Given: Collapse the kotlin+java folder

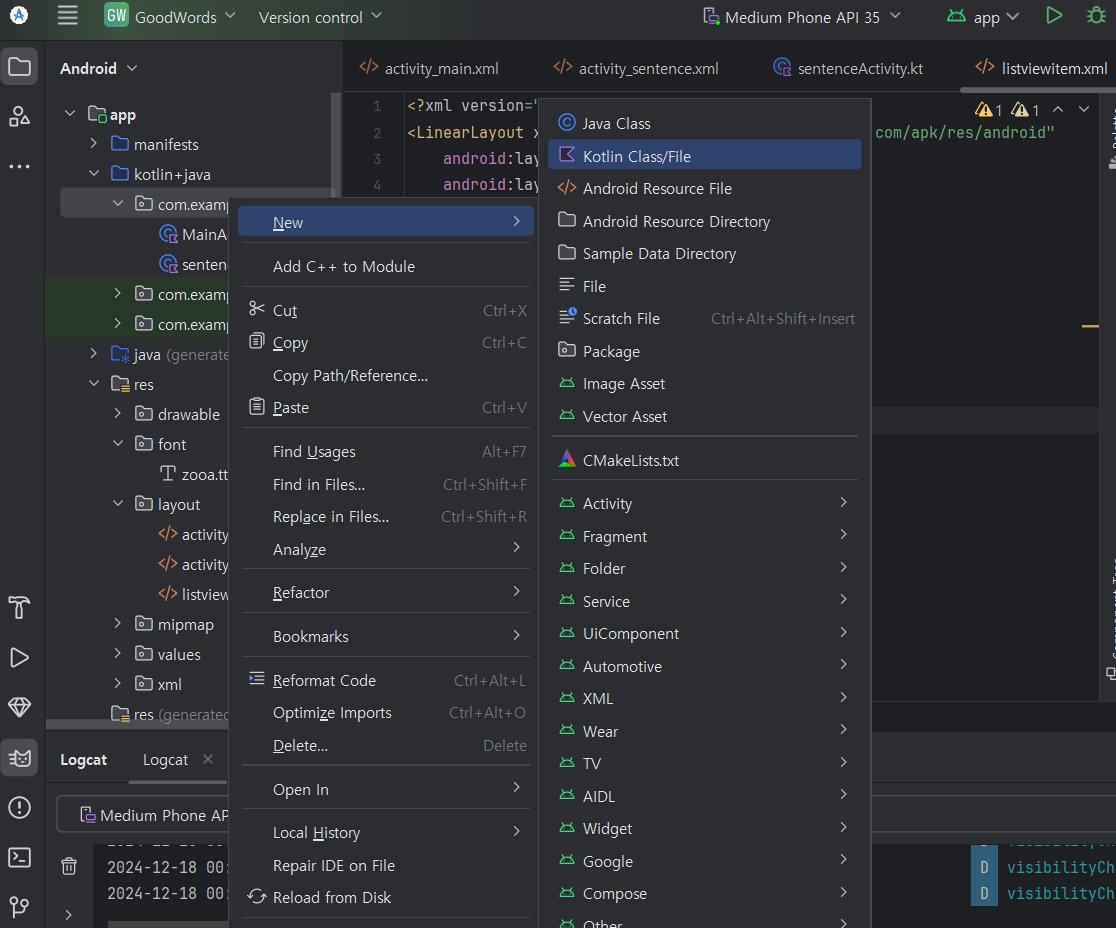Looking at the screenshot, I should pyautogui.click(x=94, y=173).
